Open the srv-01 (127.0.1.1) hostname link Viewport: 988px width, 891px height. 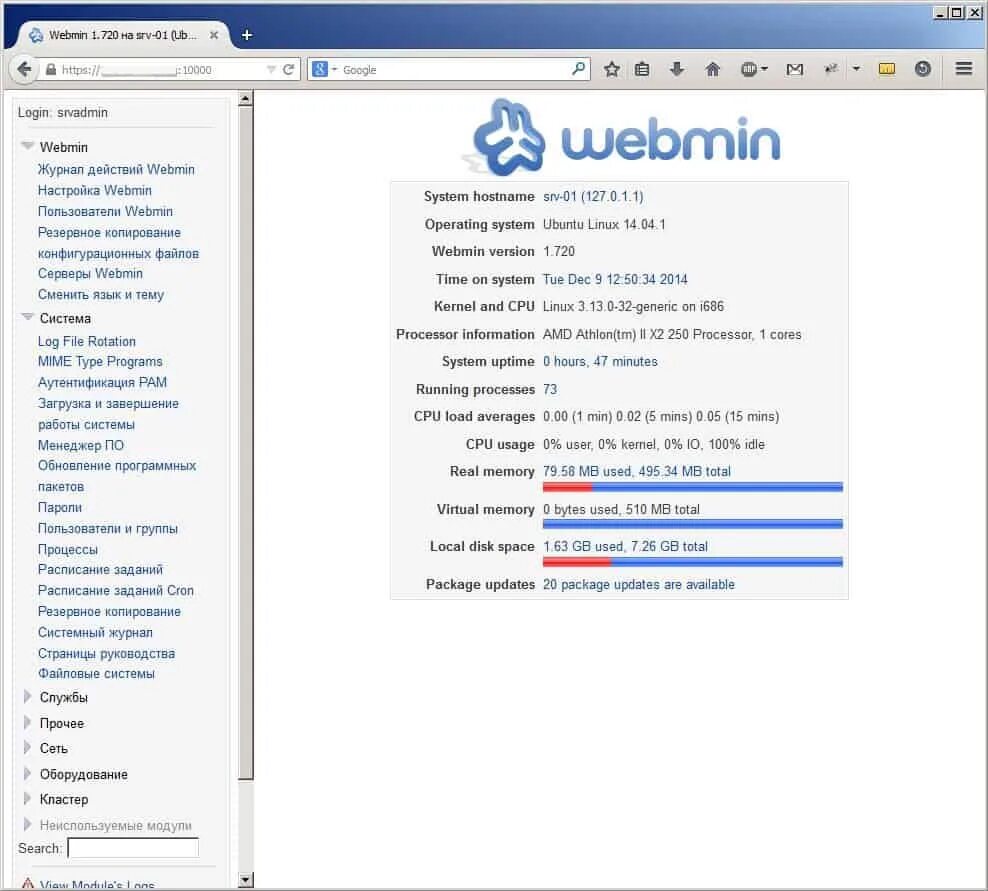(593, 197)
